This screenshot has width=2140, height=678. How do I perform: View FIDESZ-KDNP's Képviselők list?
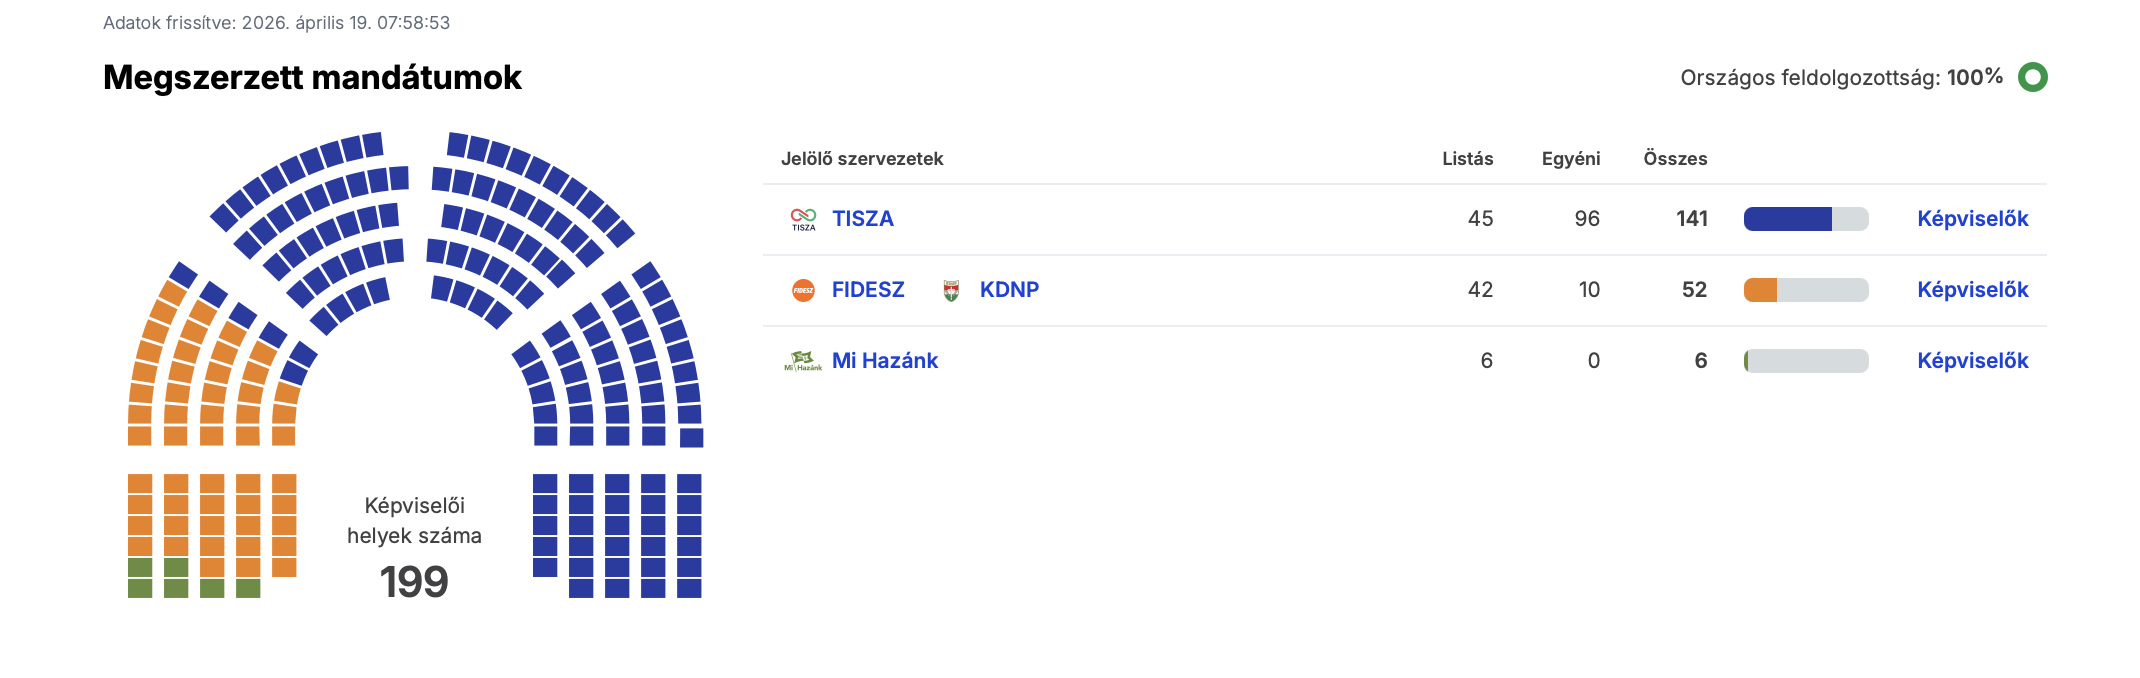[x=1972, y=290]
